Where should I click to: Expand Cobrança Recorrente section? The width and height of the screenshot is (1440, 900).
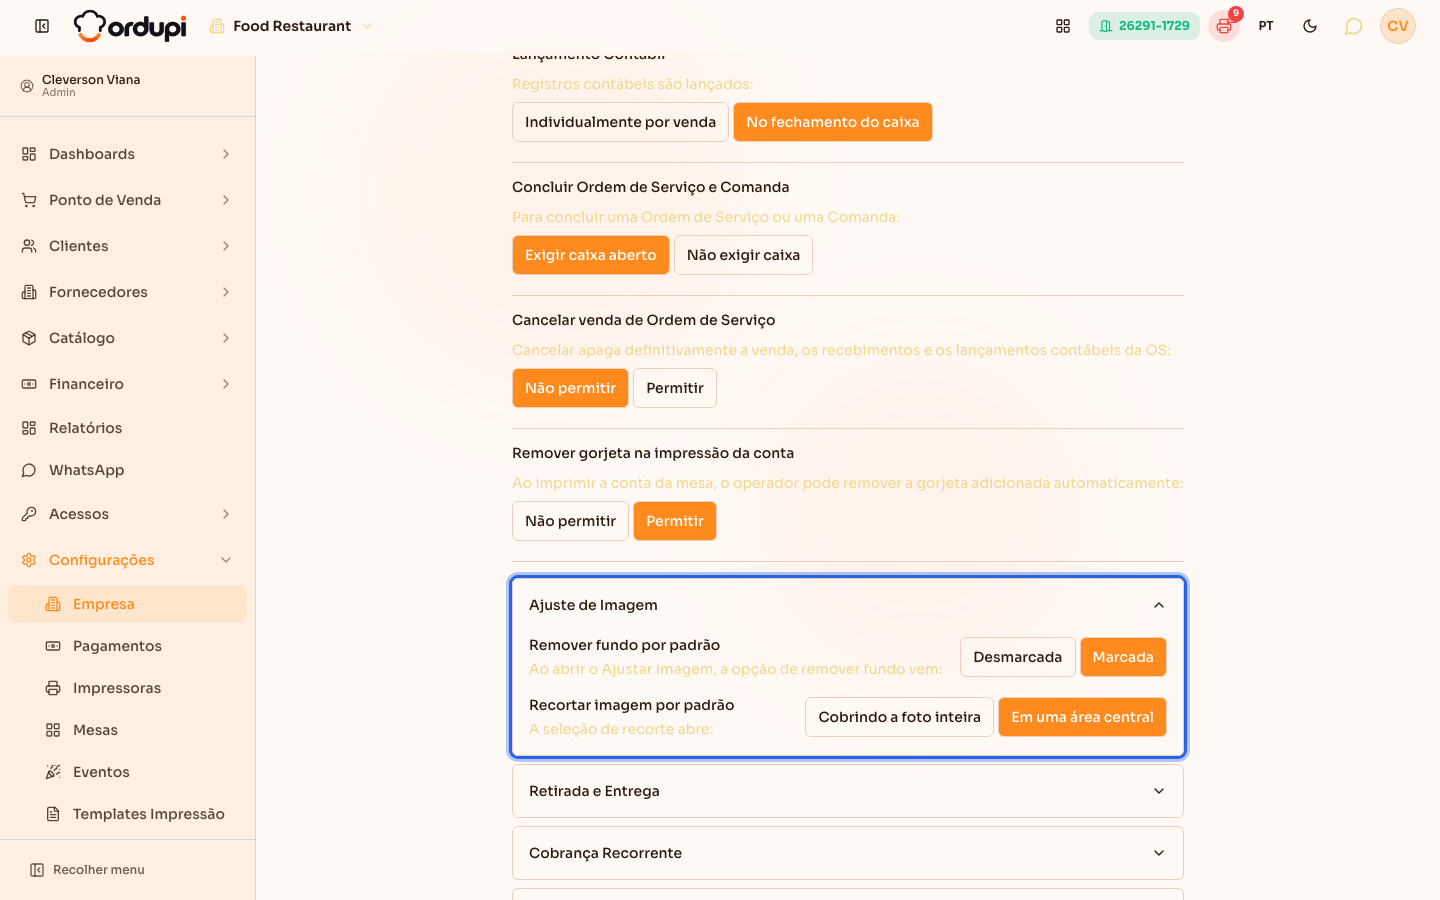click(x=847, y=853)
